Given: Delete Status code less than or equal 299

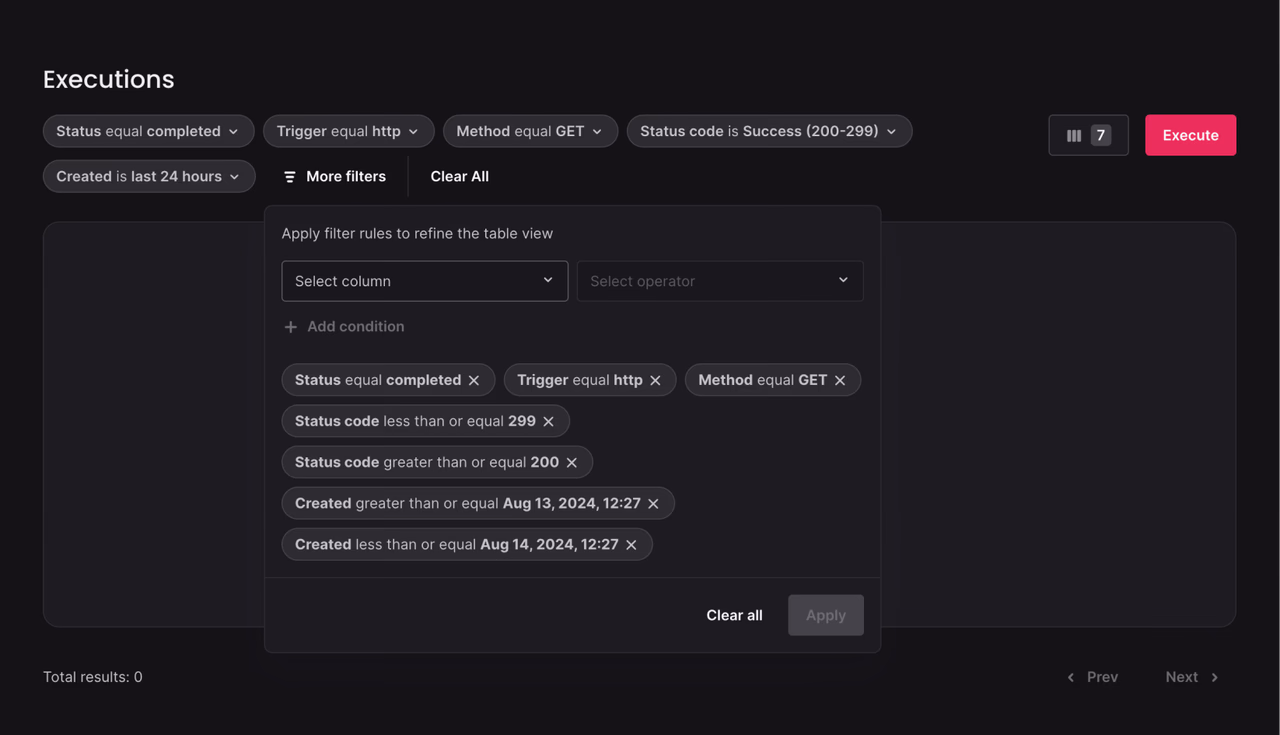Looking at the screenshot, I should 549,421.
